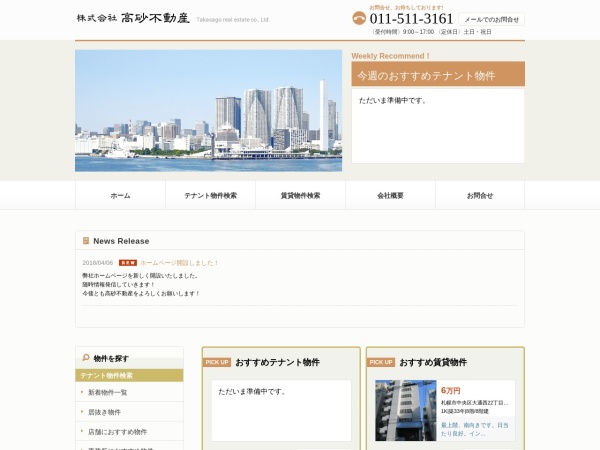Click the orange telephone icon
The width and height of the screenshot is (600, 450).
tap(359, 18)
